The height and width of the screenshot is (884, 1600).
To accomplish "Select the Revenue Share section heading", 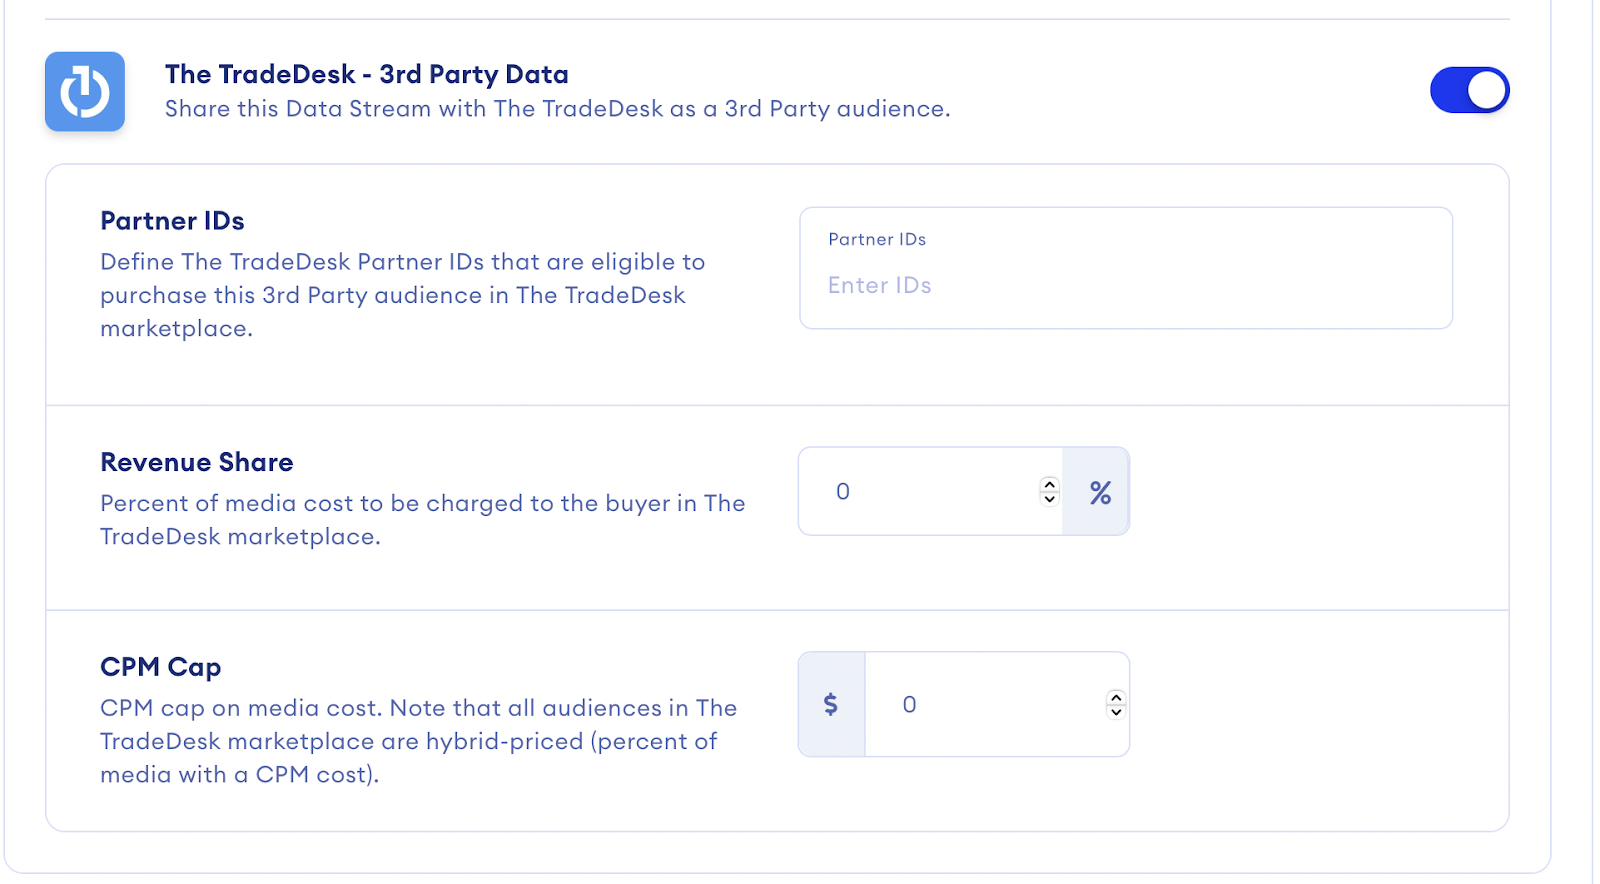I will coord(197,462).
